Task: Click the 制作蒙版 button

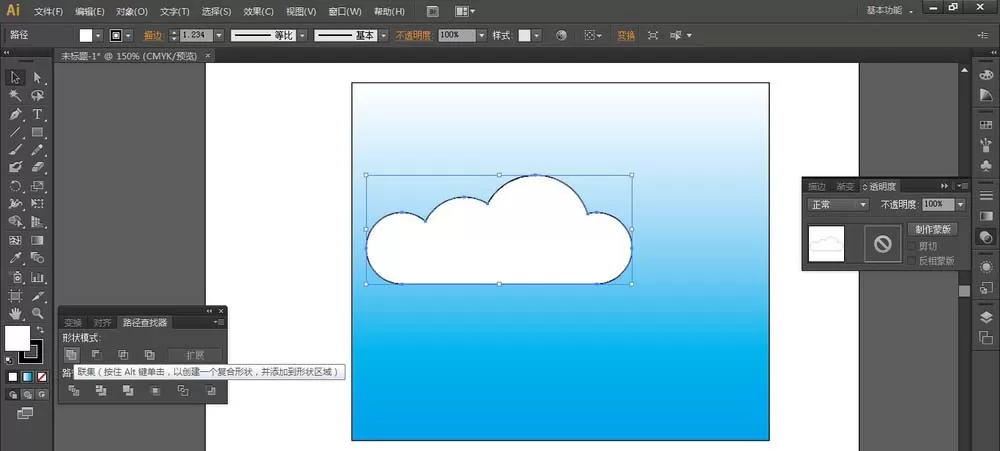Action: [x=932, y=230]
